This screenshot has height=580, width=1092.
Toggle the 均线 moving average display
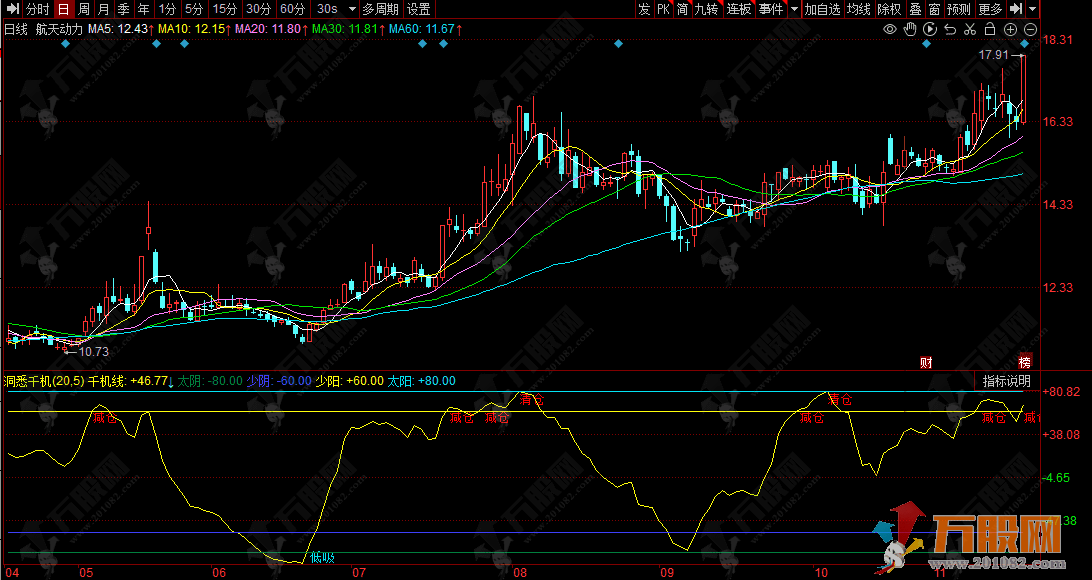click(x=858, y=9)
